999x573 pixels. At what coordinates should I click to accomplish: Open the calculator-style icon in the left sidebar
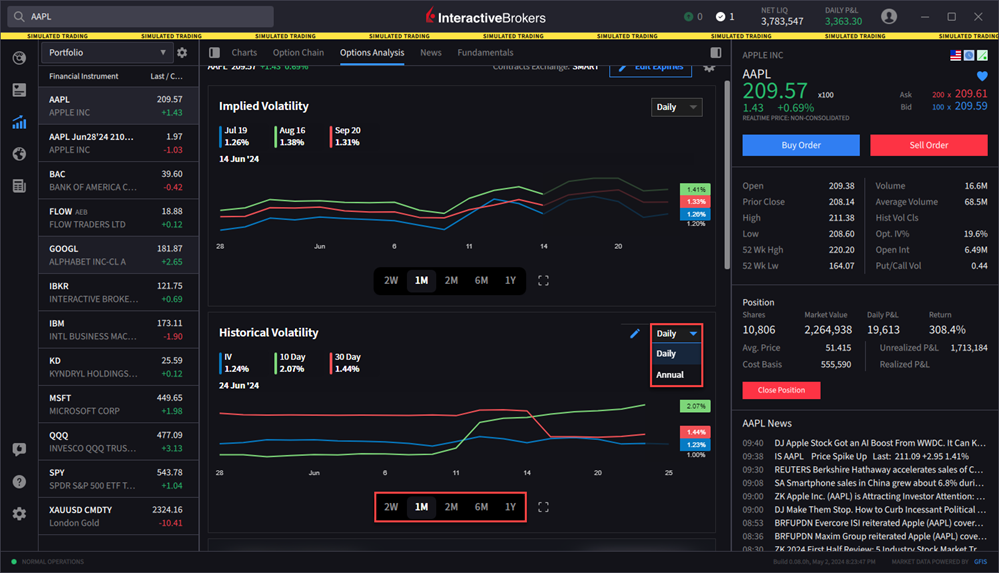coord(19,186)
